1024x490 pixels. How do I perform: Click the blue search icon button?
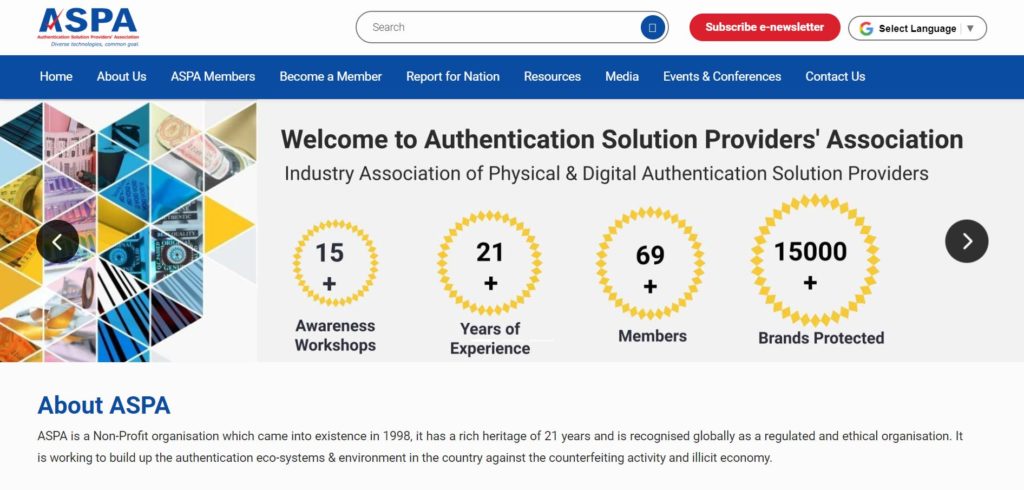pos(652,27)
